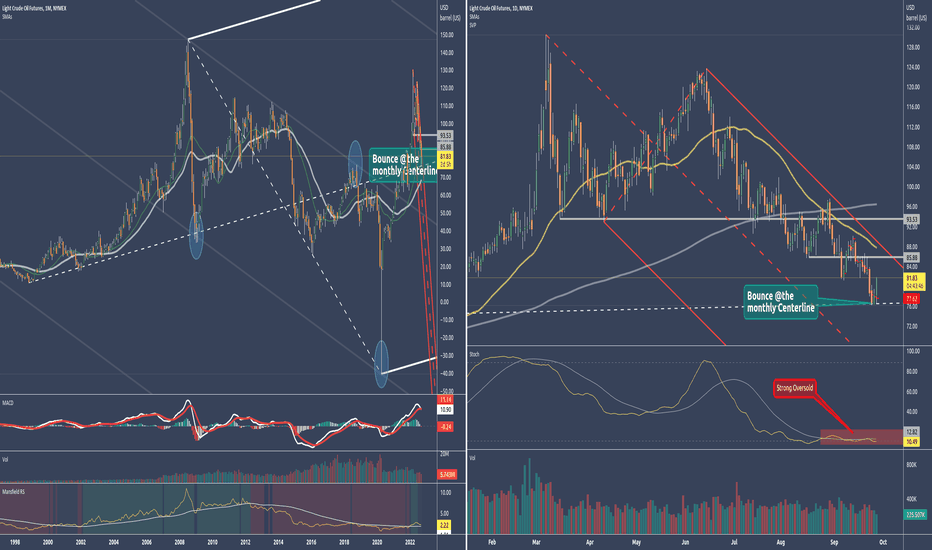Click the yellow 2.22 Mansfield RS value
The image size is (932, 550).
(x=445, y=525)
